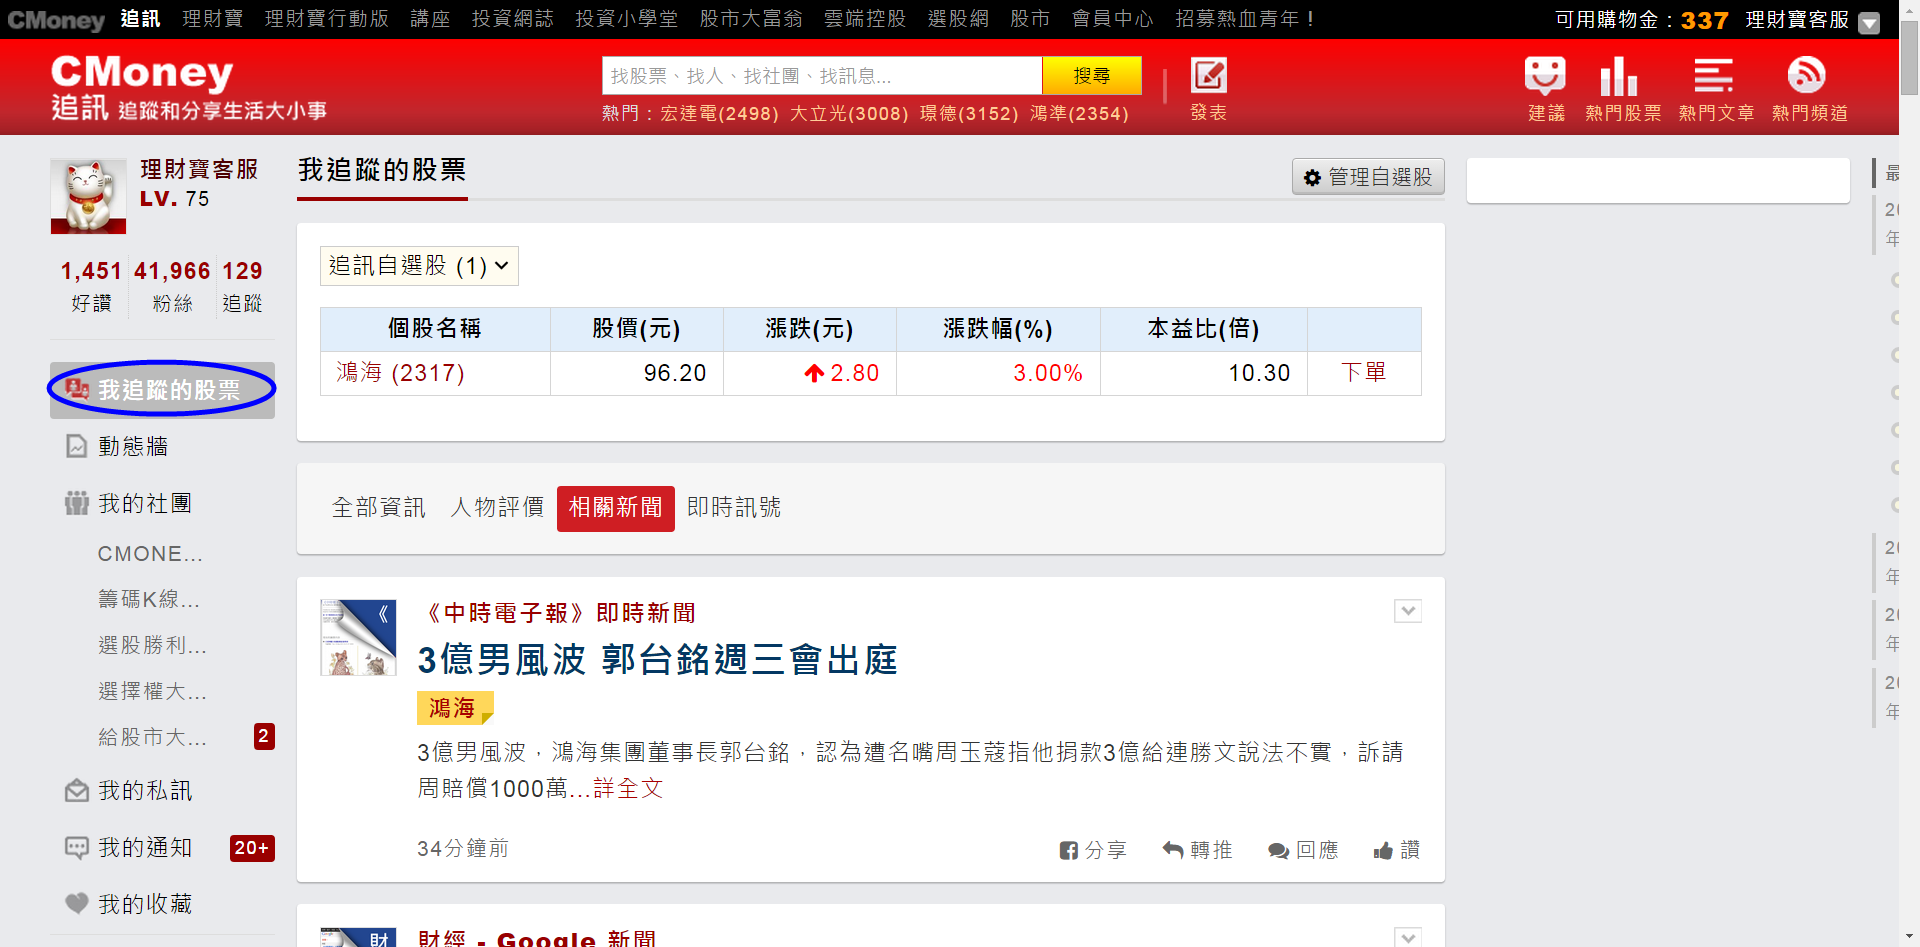1920x947 pixels.
Task: Click 讚 thumbs-up on the news post
Action: click(x=1397, y=850)
